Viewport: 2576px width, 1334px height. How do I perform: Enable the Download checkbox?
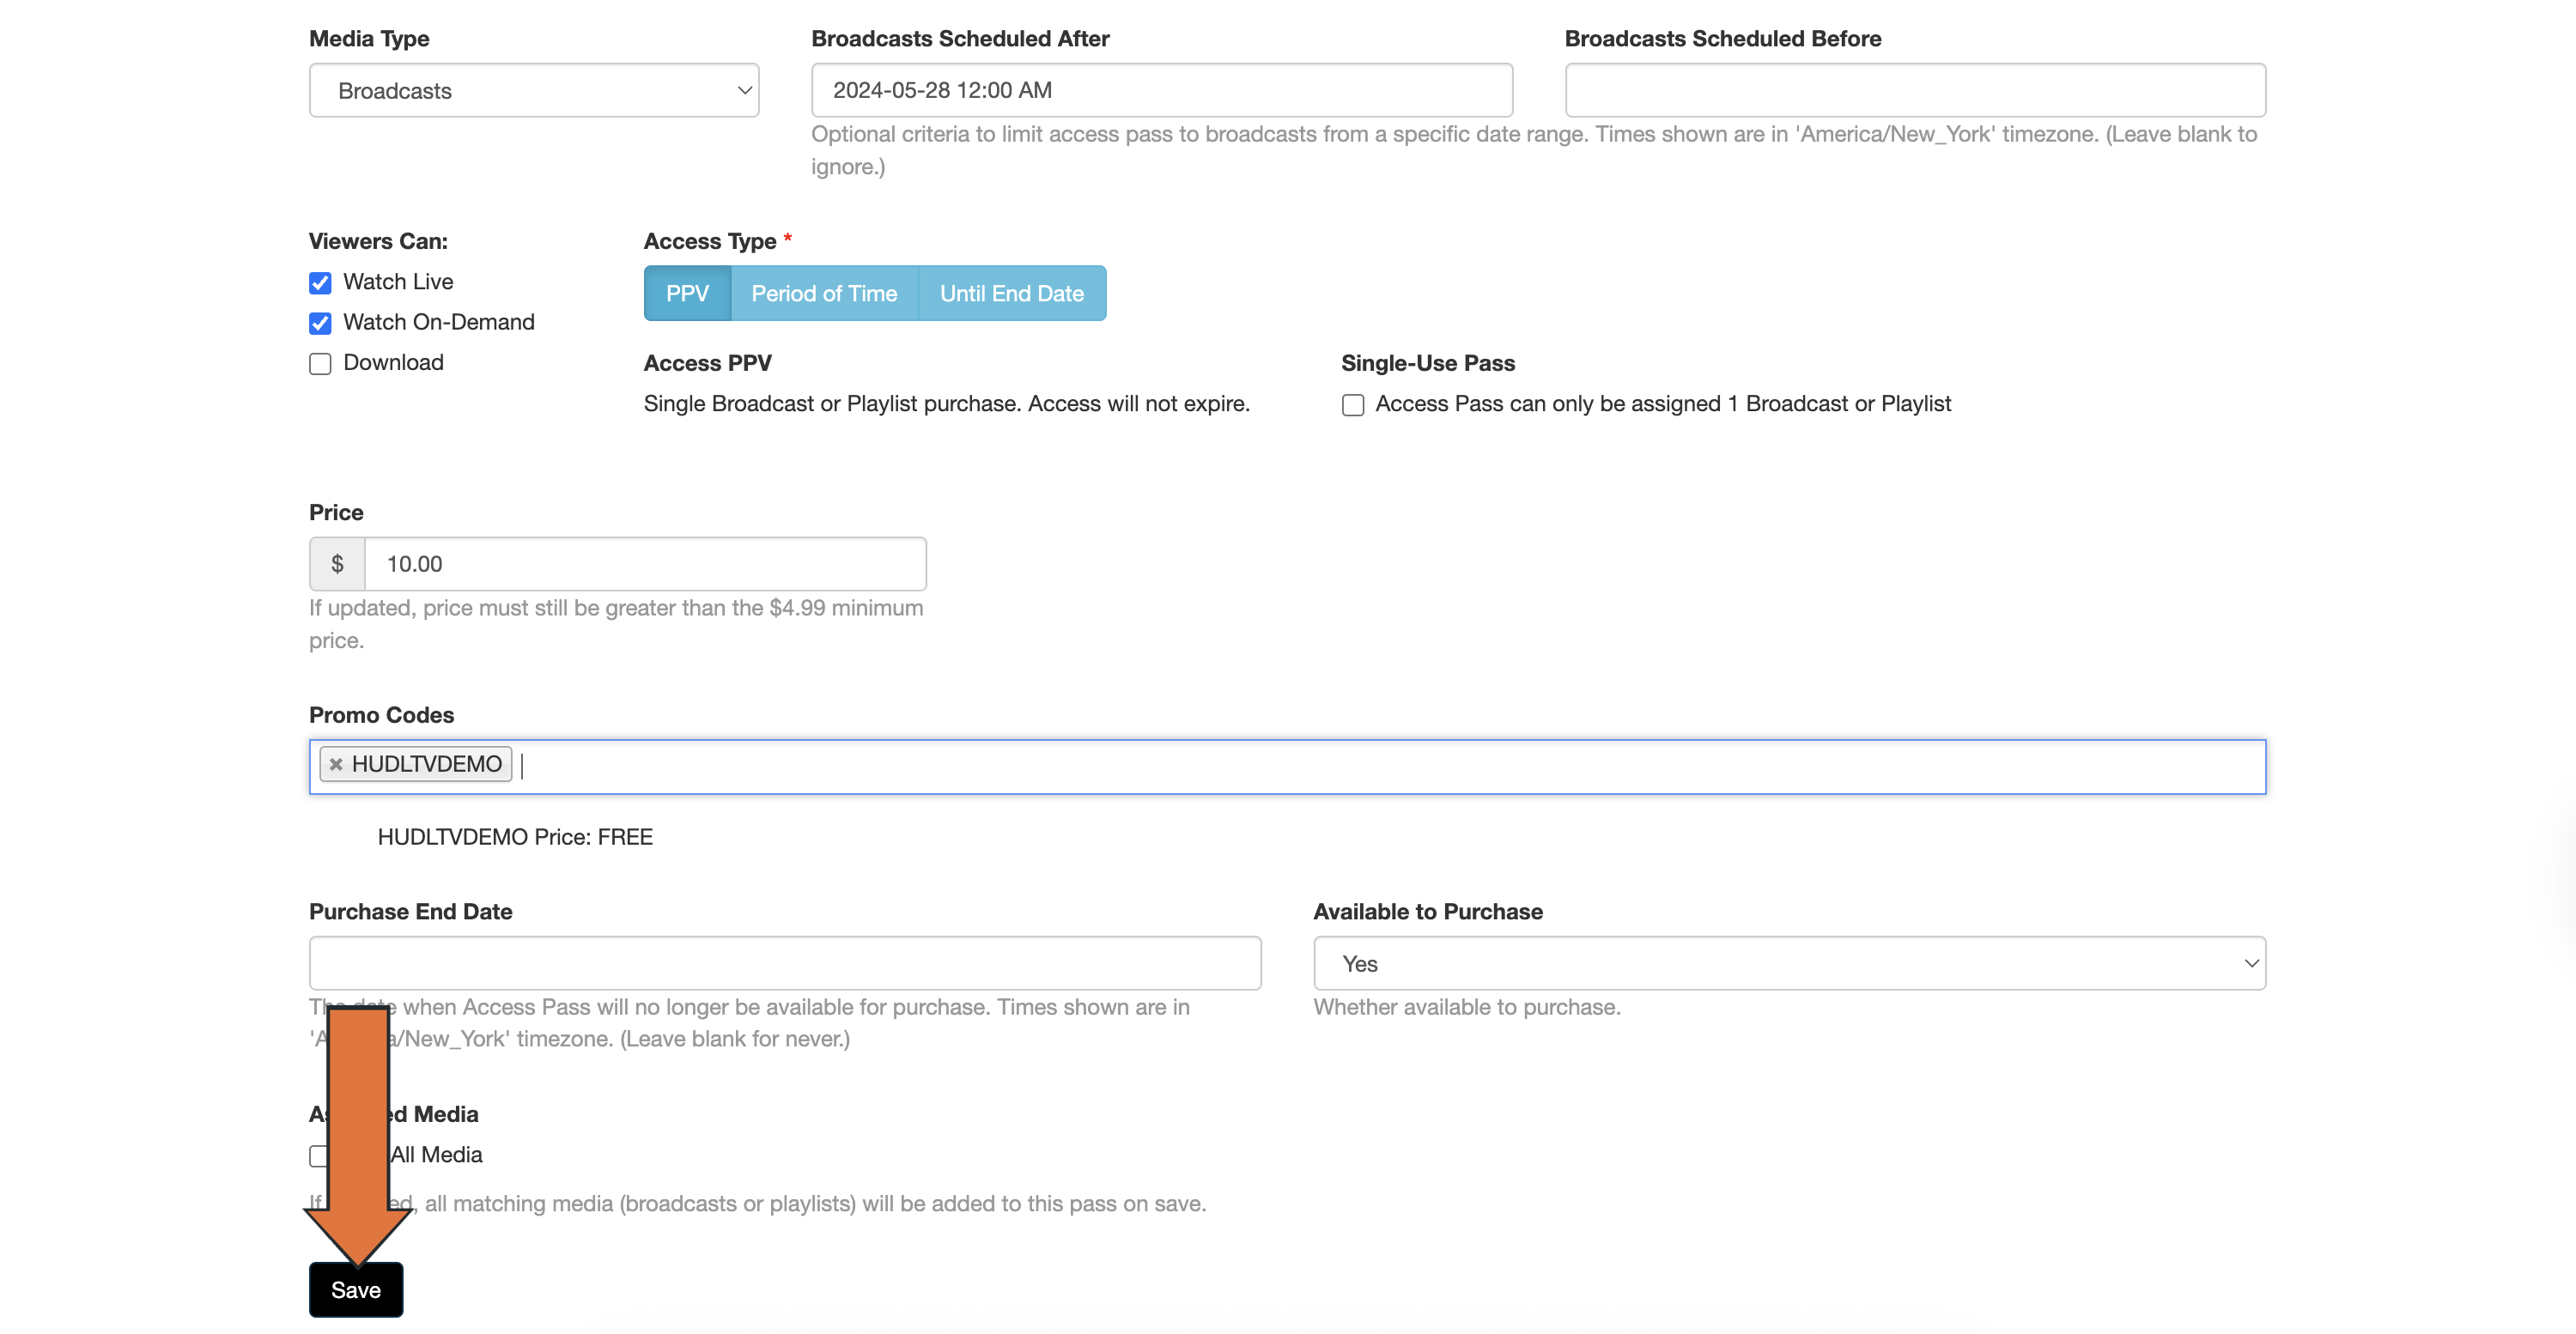tap(320, 364)
